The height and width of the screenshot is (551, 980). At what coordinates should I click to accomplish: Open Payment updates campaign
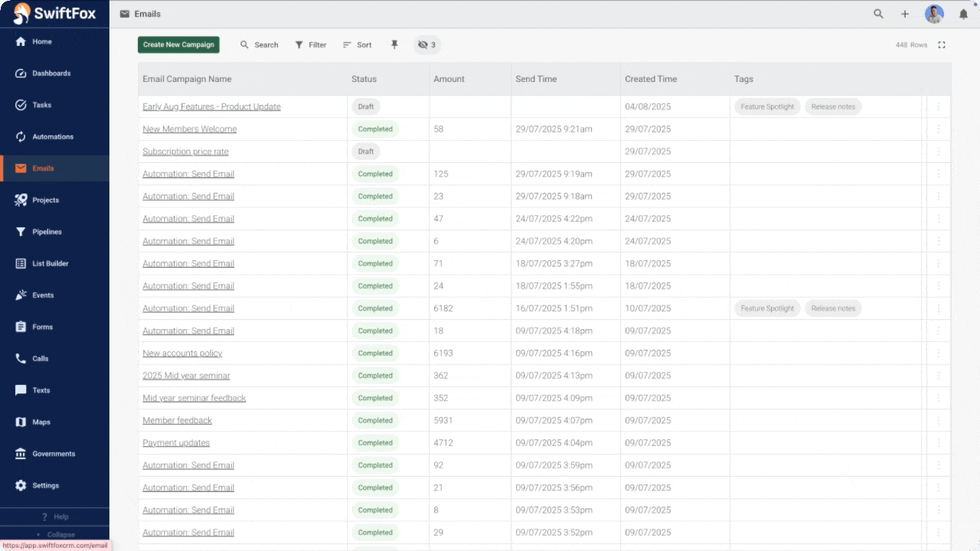click(176, 443)
